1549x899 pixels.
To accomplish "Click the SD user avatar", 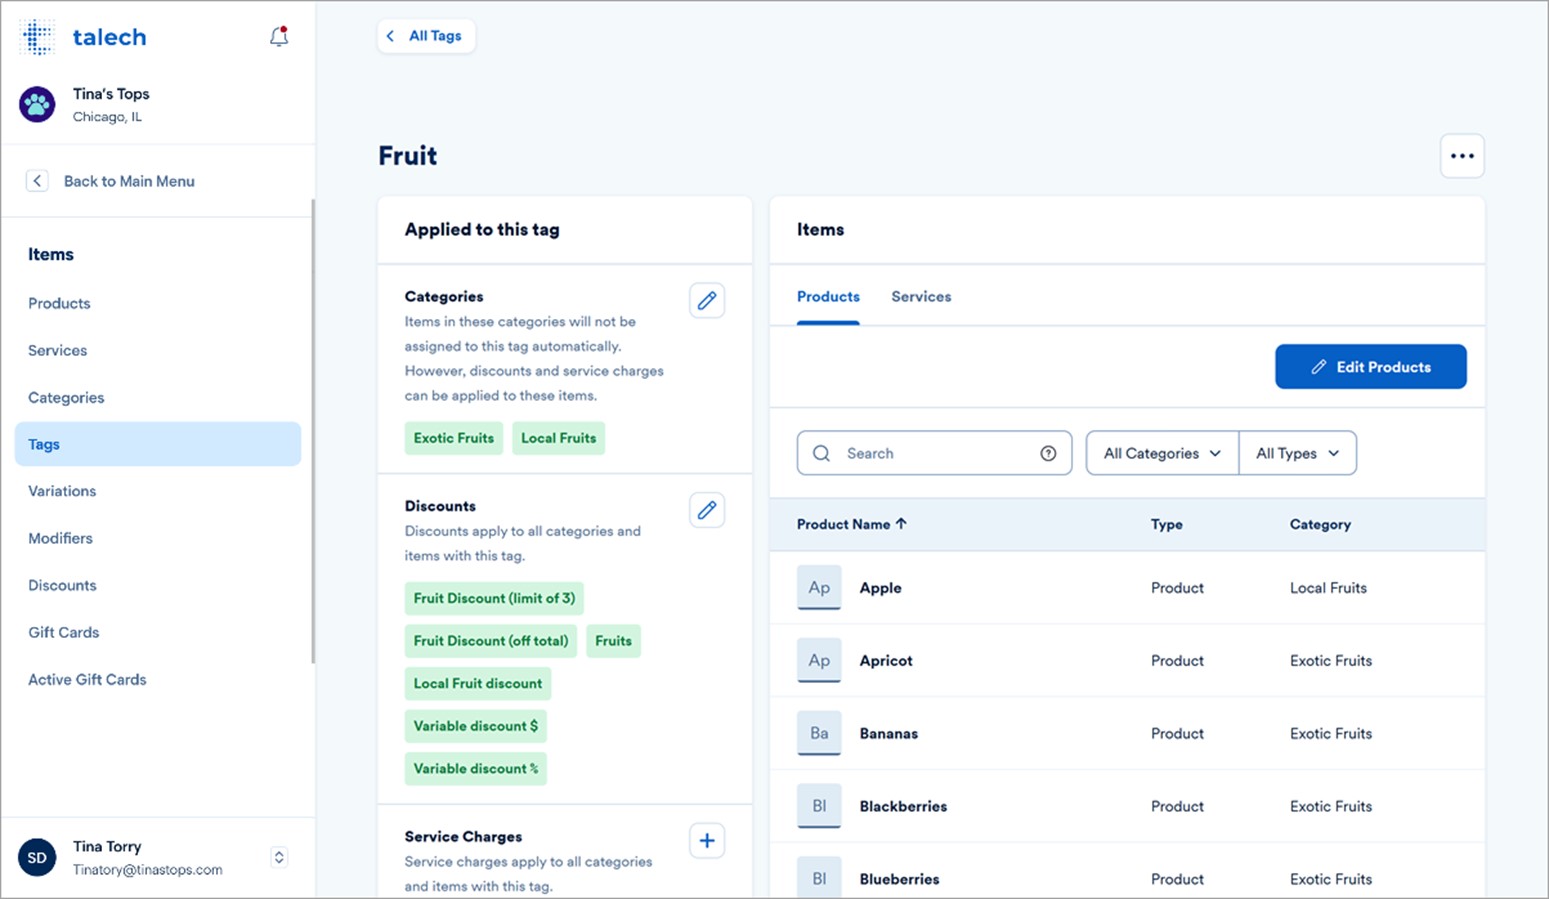I will (37, 857).
